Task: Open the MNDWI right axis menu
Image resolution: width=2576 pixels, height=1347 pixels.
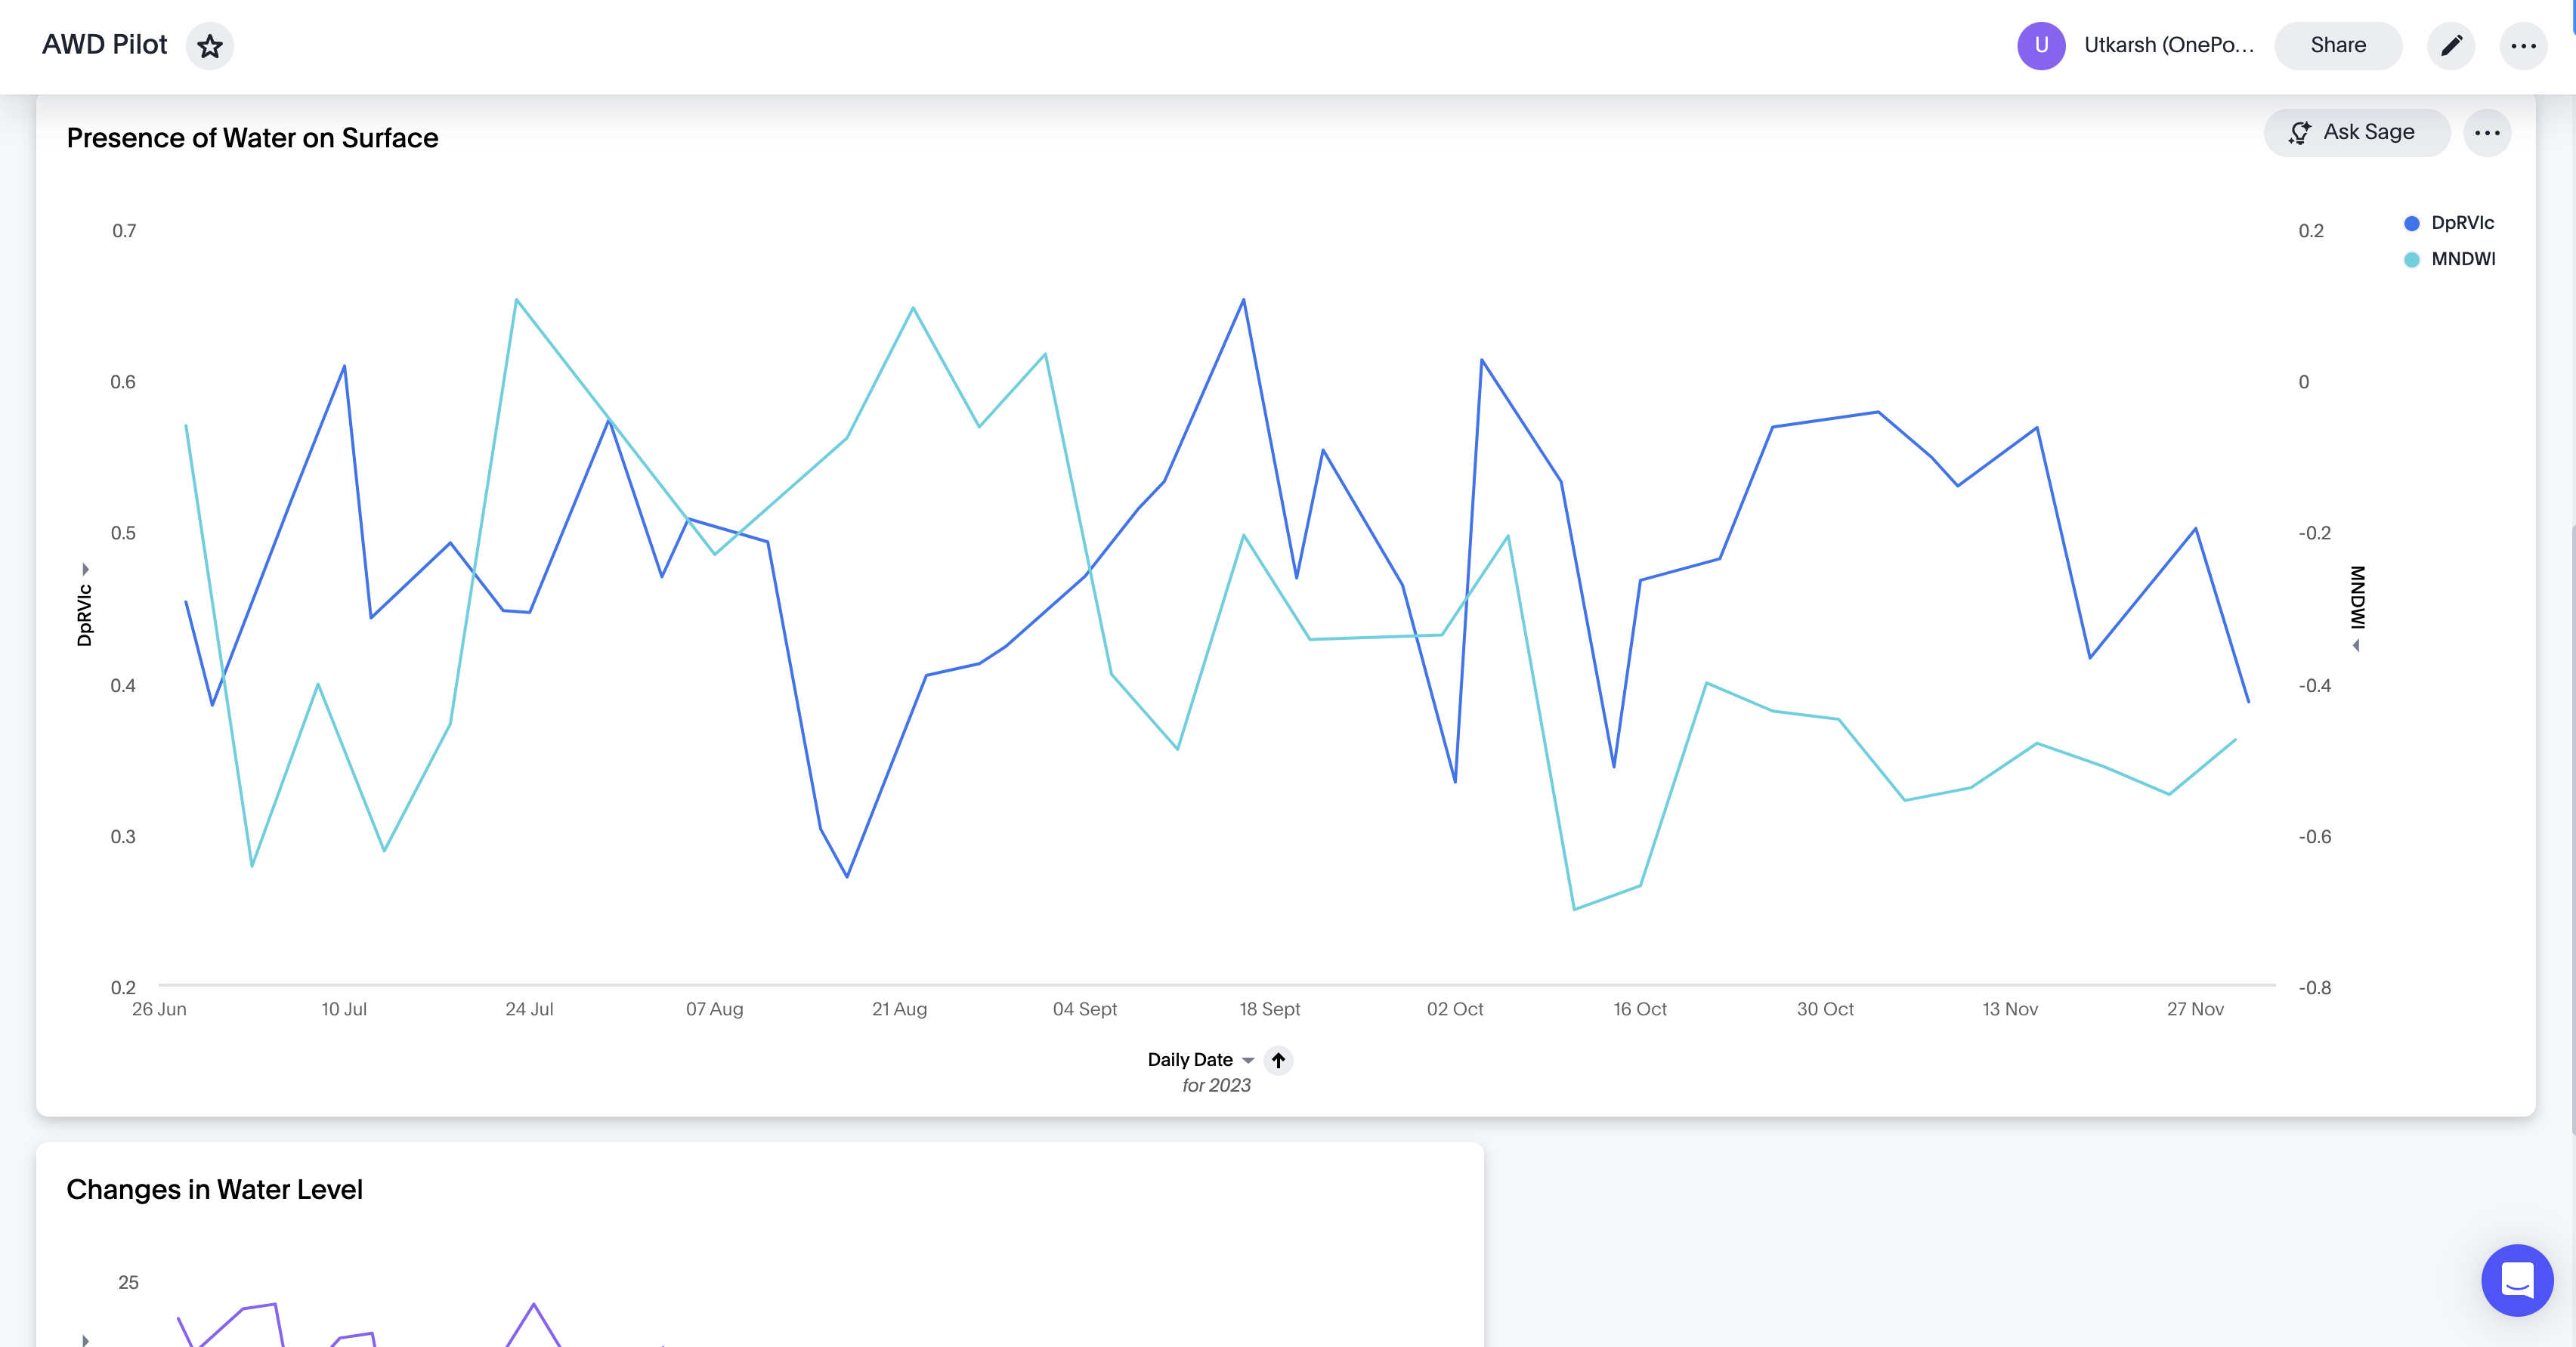Action: coord(2357,598)
